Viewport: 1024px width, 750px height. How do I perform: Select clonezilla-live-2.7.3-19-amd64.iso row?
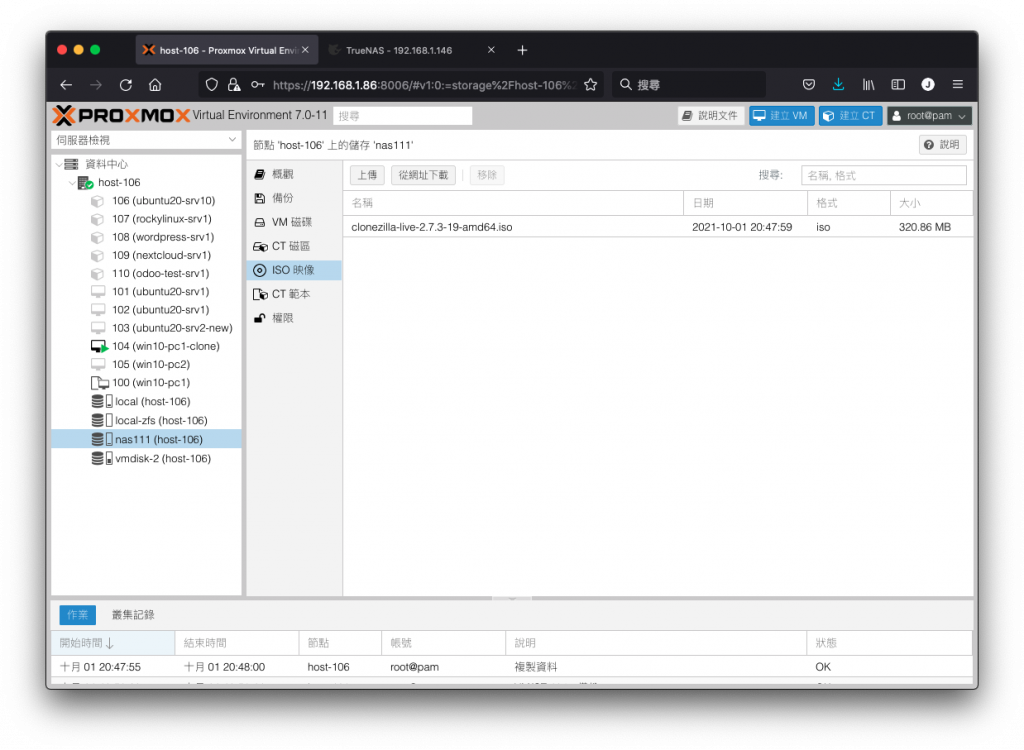pyautogui.click(x=658, y=227)
